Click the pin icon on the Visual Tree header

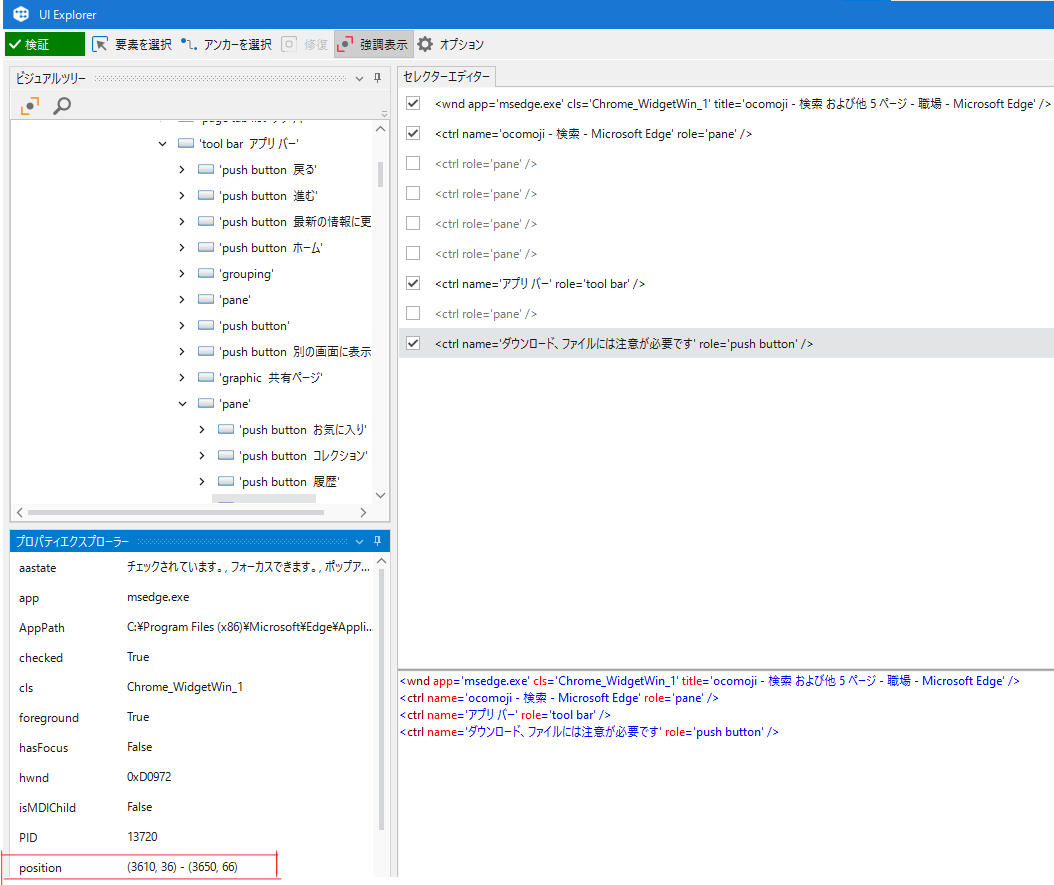click(x=377, y=78)
